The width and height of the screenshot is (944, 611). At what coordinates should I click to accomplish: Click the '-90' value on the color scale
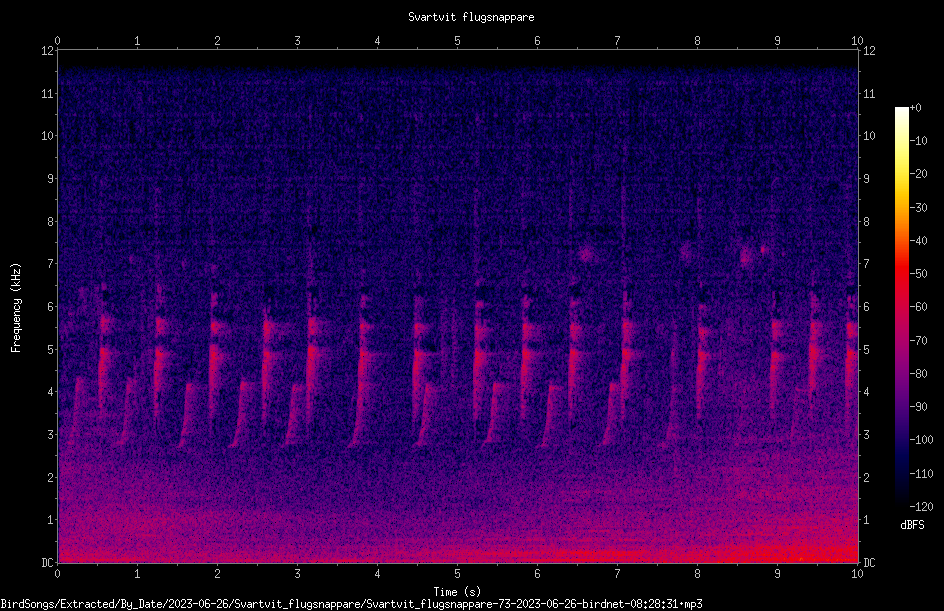tap(918, 407)
